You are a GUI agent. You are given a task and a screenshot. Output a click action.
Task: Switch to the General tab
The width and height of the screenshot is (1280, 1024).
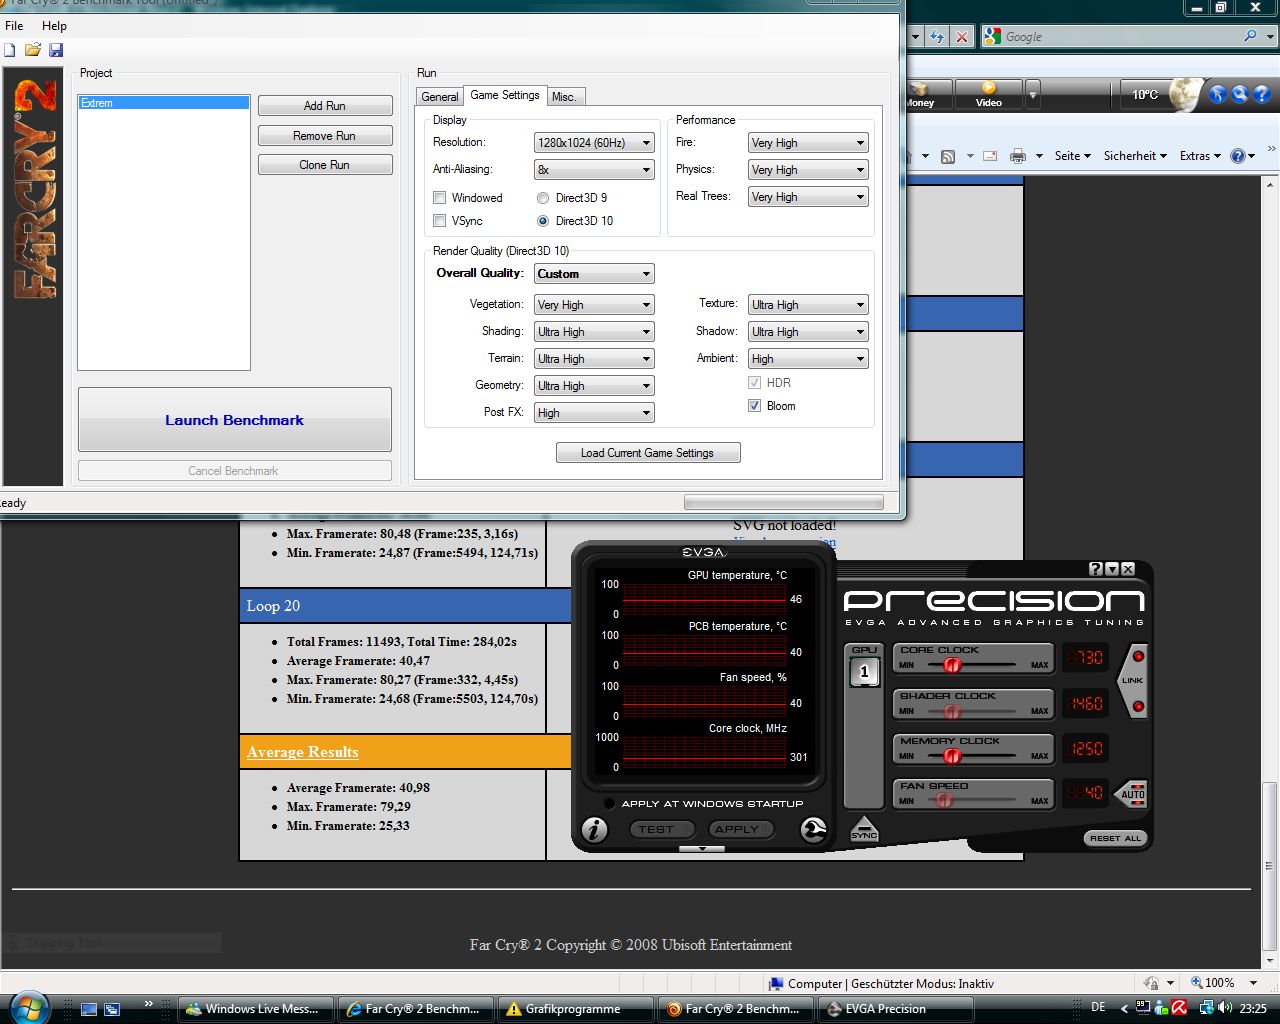440,97
